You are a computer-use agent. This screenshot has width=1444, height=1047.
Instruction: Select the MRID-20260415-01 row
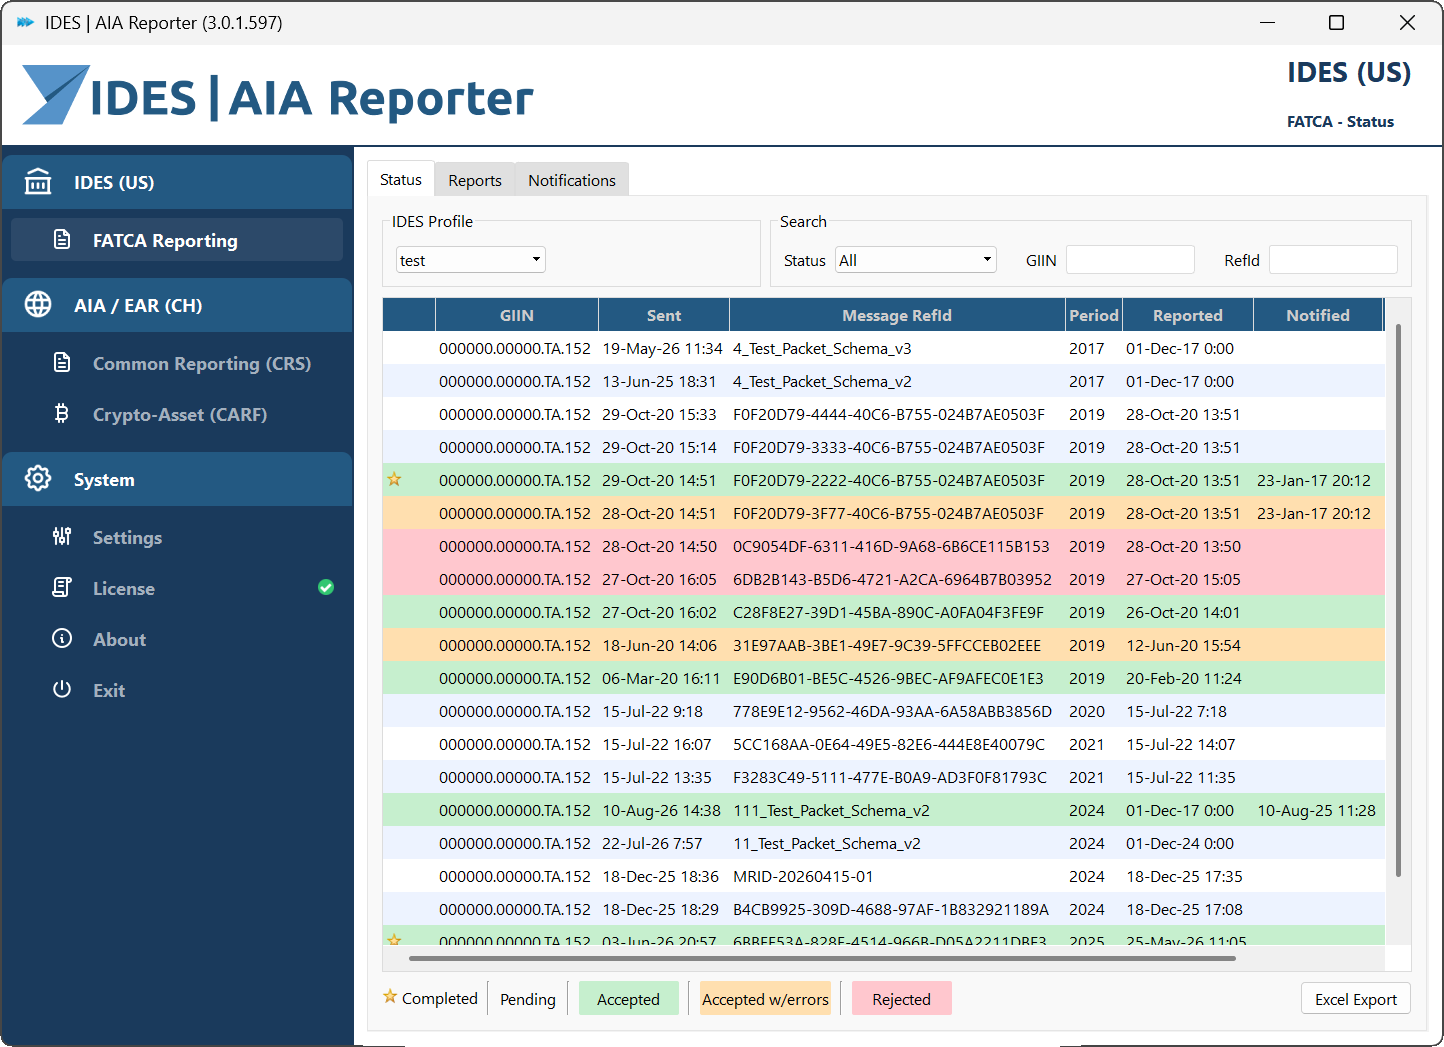(884, 876)
